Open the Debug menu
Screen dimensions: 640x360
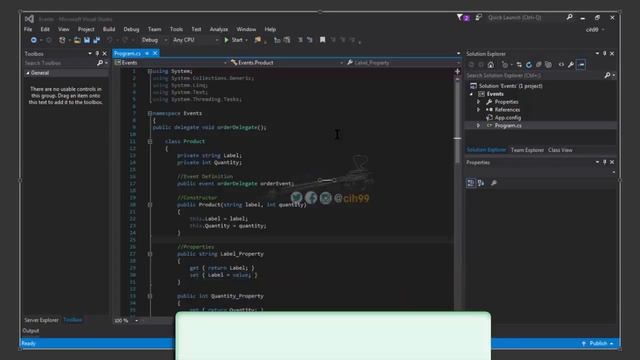131,29
